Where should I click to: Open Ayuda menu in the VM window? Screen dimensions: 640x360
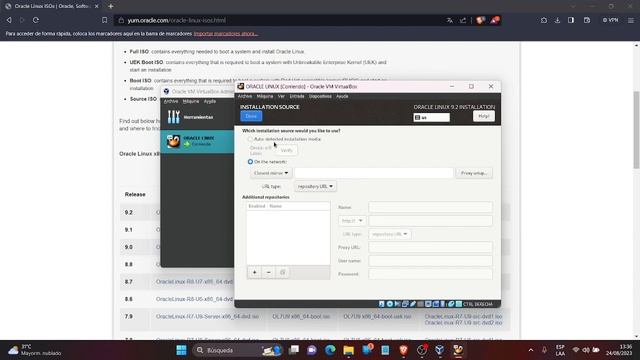coord(342,96)
